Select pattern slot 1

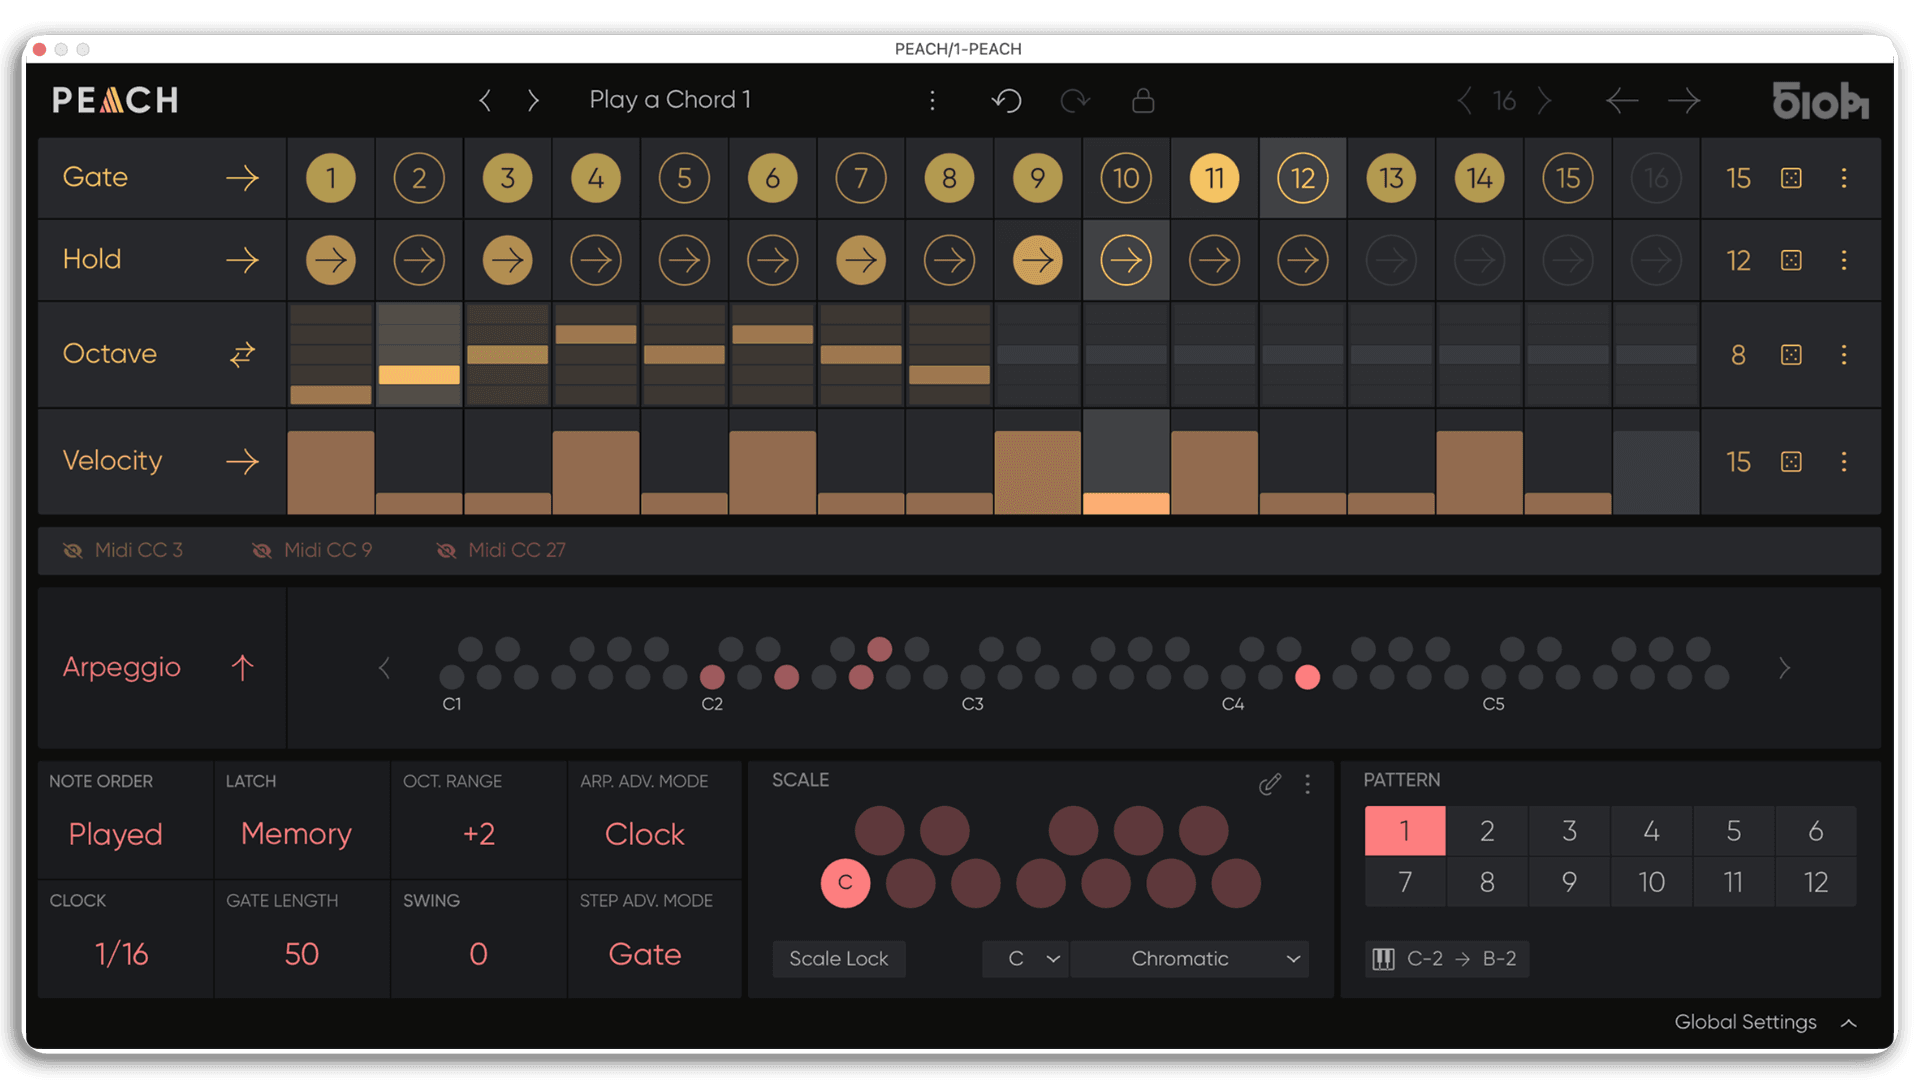click(1405, 831)
